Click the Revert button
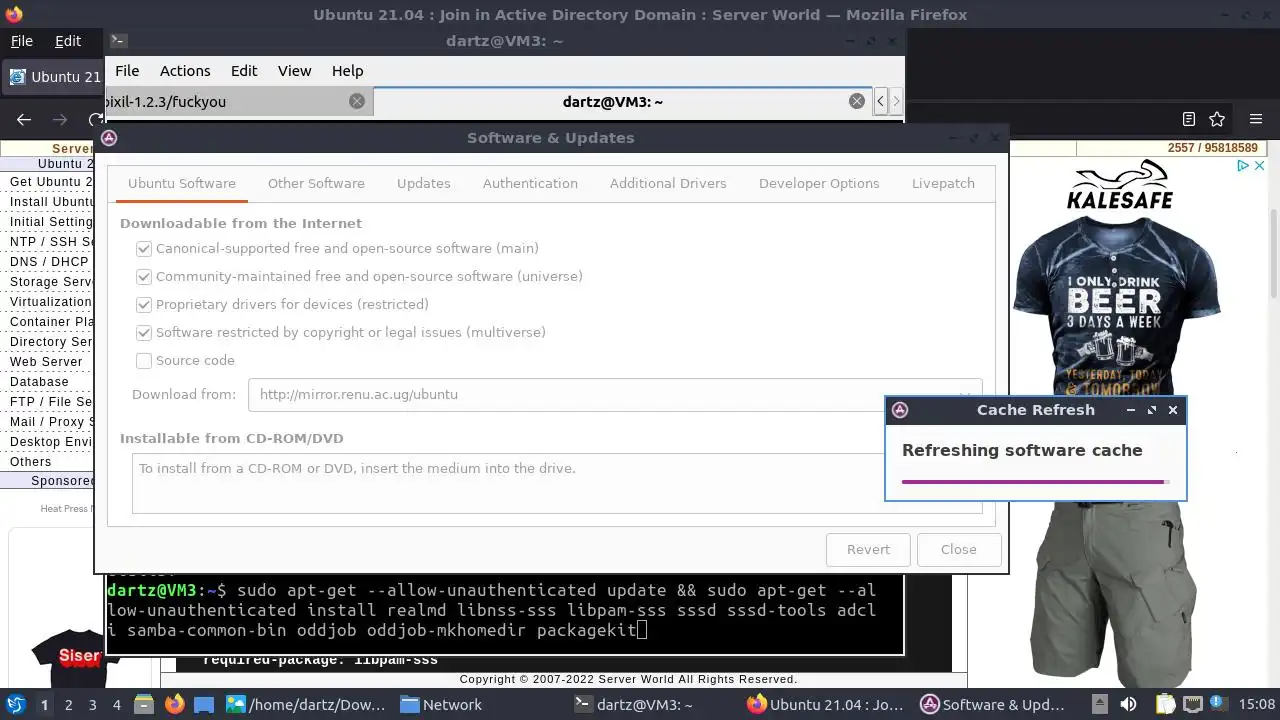Viewport: 1280px width, 720px height. (868, 549)
